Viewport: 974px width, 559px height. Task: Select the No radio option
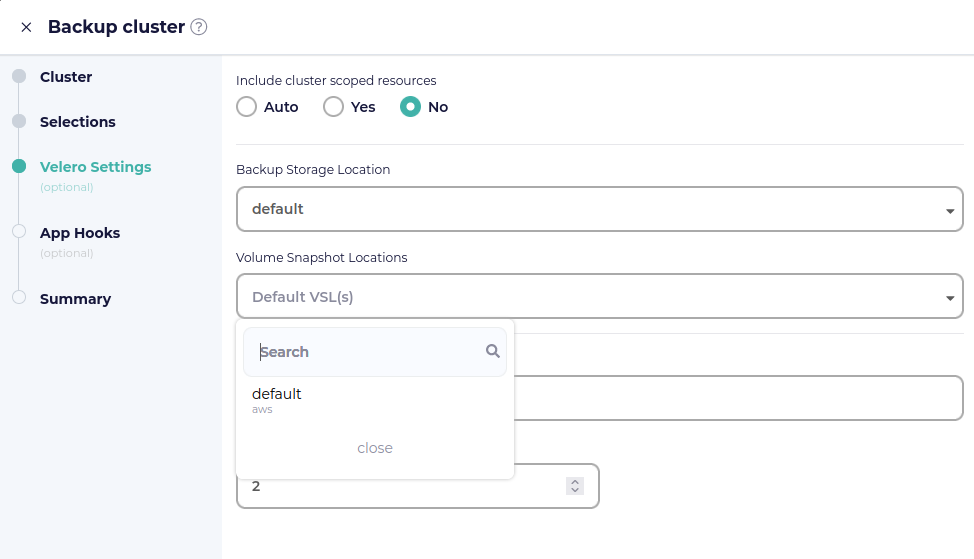click(x=410, y=107)
